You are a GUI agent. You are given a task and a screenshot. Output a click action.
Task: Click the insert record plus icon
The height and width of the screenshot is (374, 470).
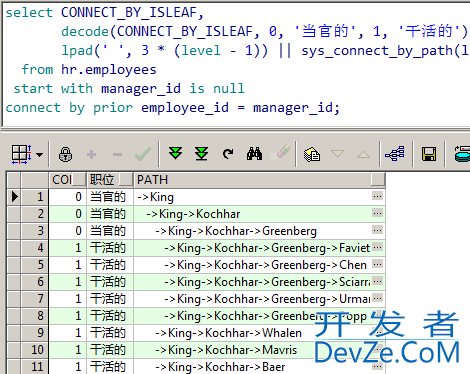[x=91, y=155]
